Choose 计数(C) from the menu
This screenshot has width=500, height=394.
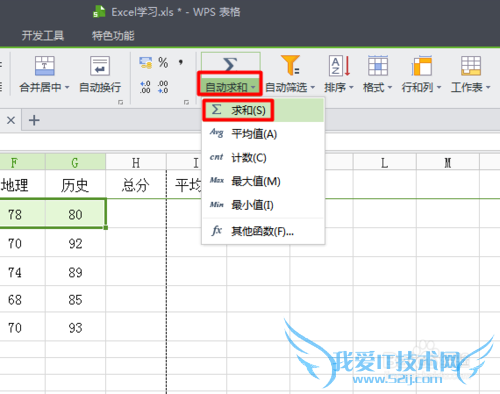(263, 158)
